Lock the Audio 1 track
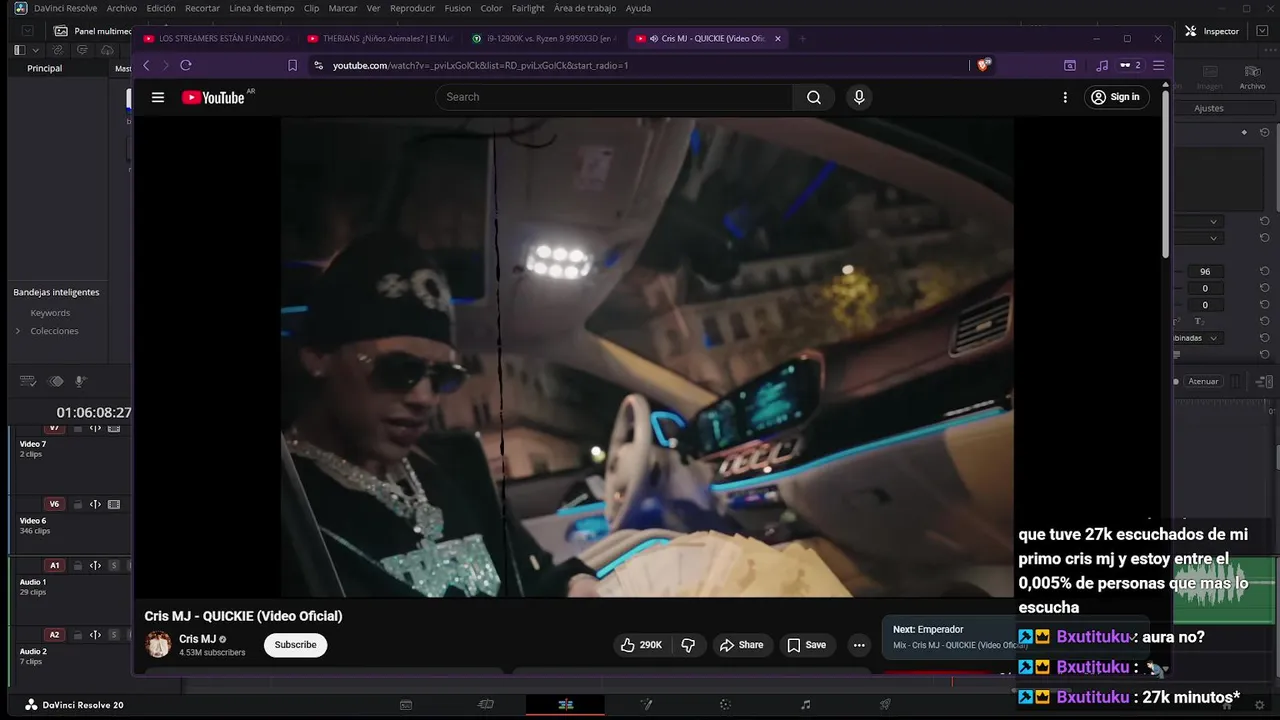Viewport: 1280px width, 720px height. 77,565
